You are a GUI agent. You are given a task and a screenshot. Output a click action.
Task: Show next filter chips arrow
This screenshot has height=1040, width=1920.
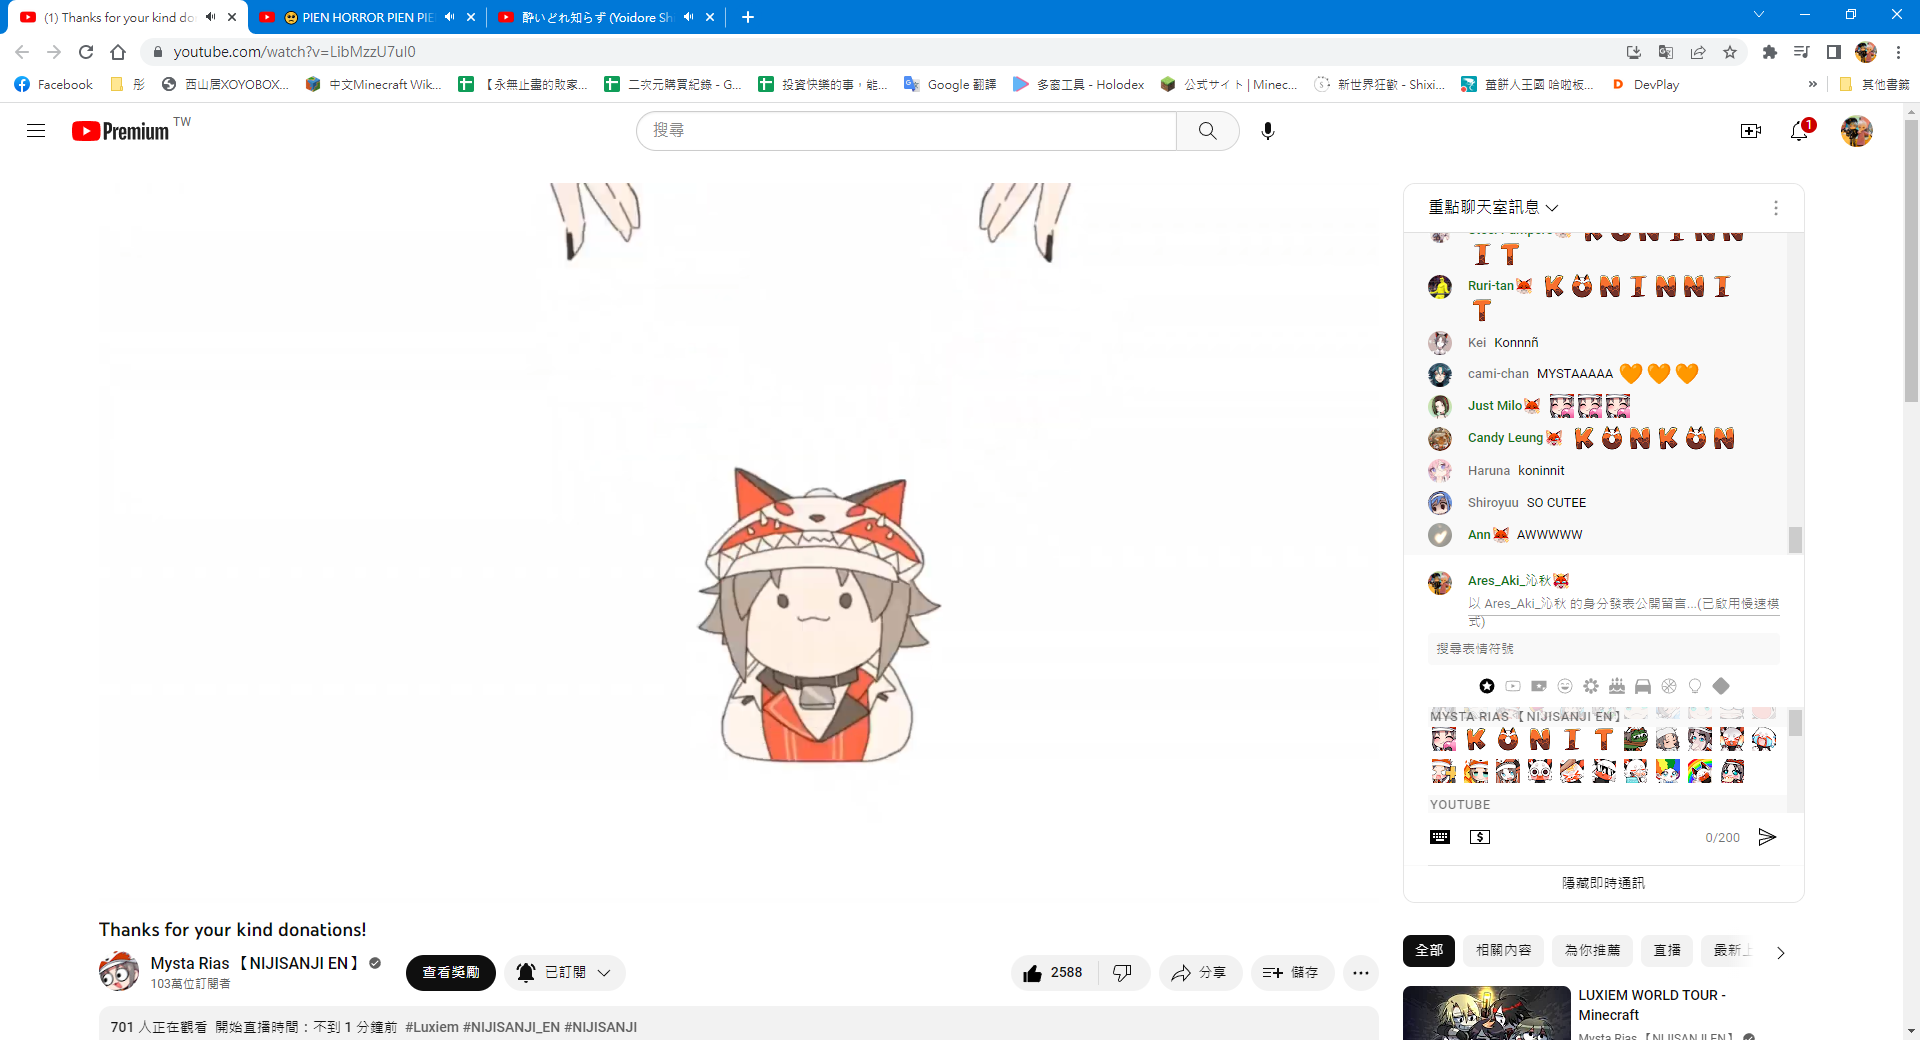coord(1780,952)
